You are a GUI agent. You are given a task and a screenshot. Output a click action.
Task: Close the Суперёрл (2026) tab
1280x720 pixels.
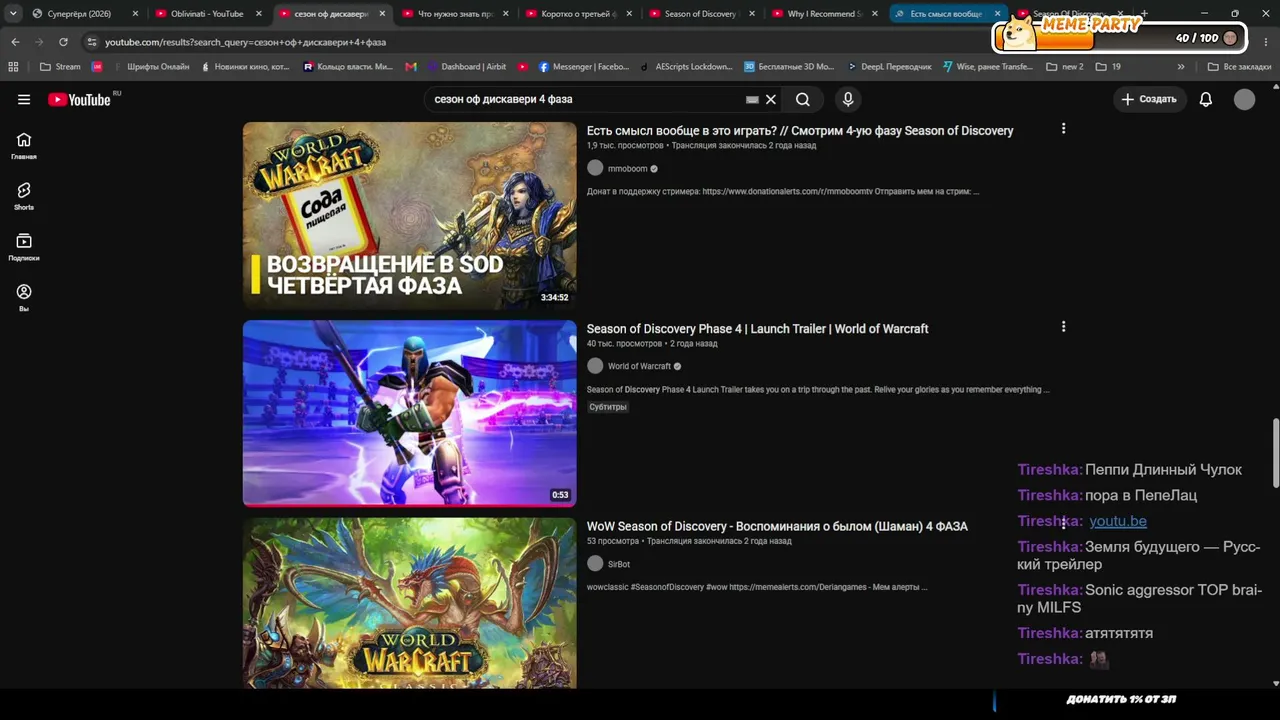pyautogui.click(x=135, y=14)
